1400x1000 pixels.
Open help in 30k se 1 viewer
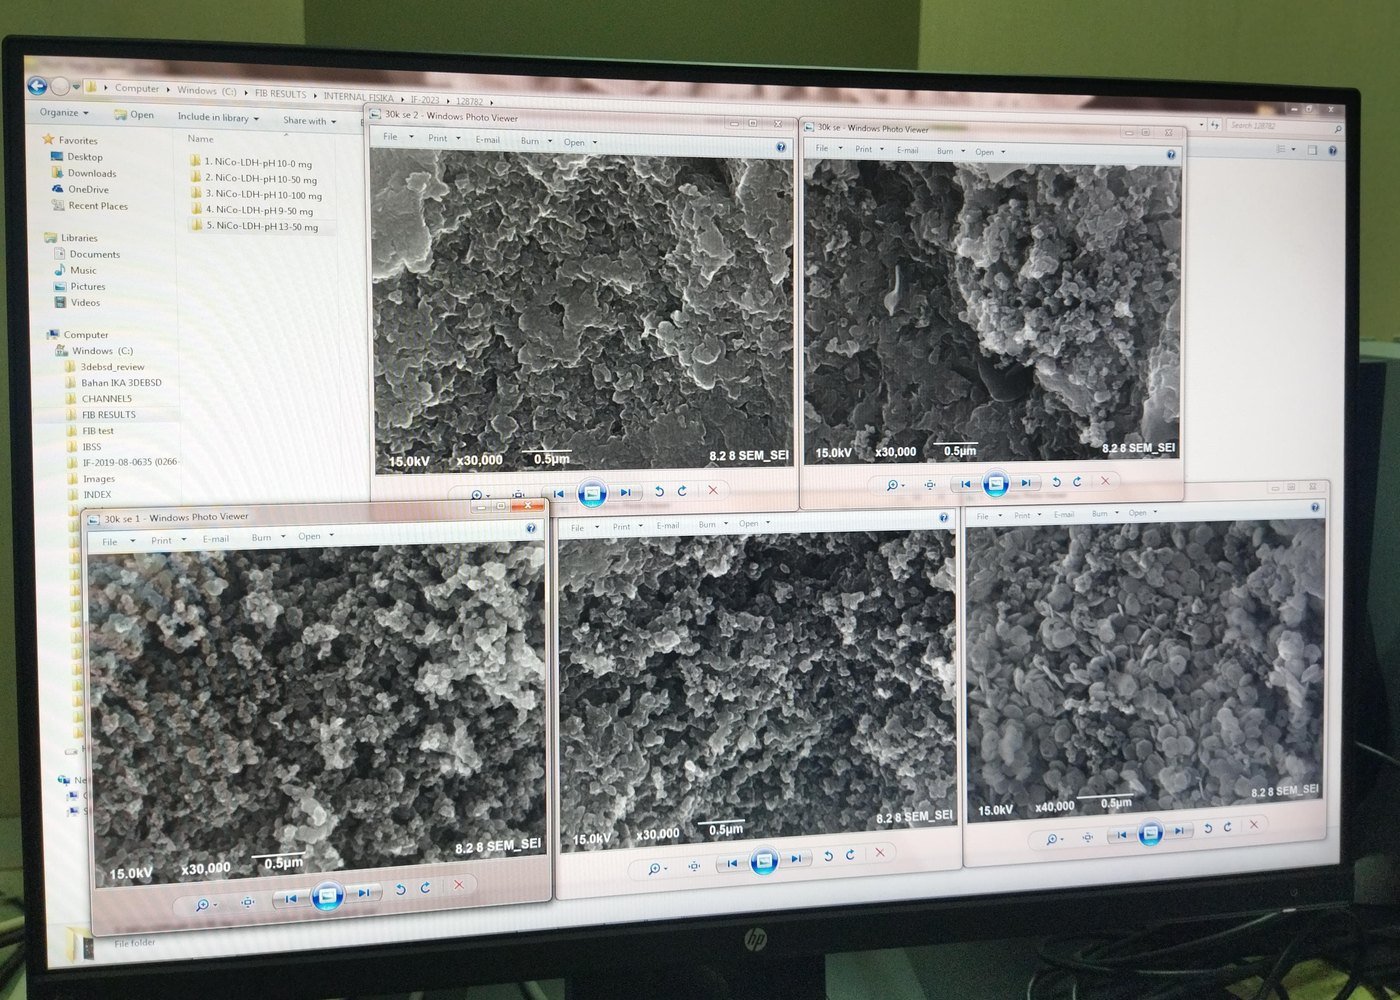point(531,529)
